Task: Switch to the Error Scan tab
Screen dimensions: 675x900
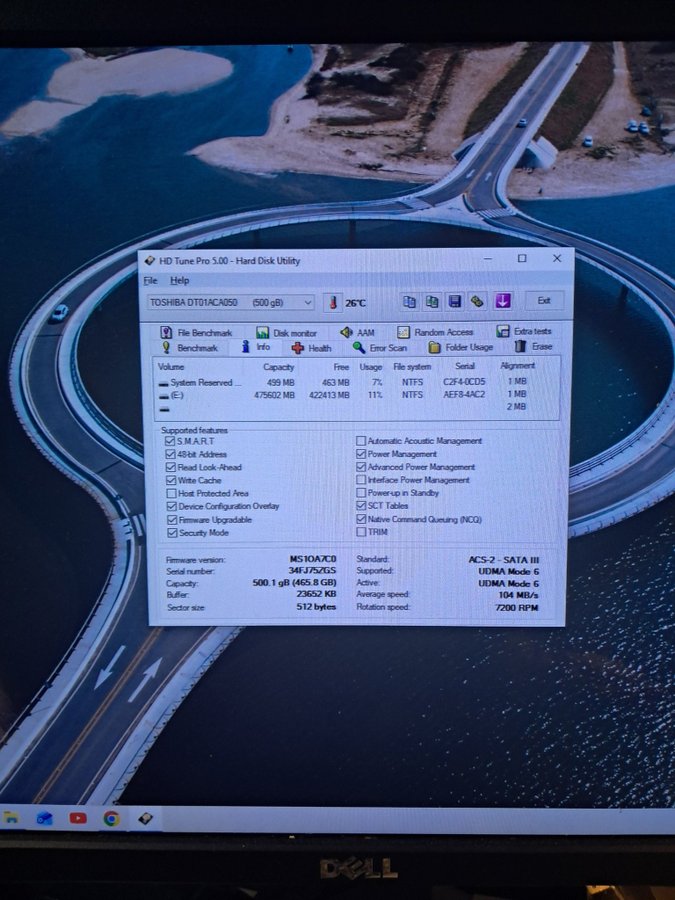Action: 380,348
